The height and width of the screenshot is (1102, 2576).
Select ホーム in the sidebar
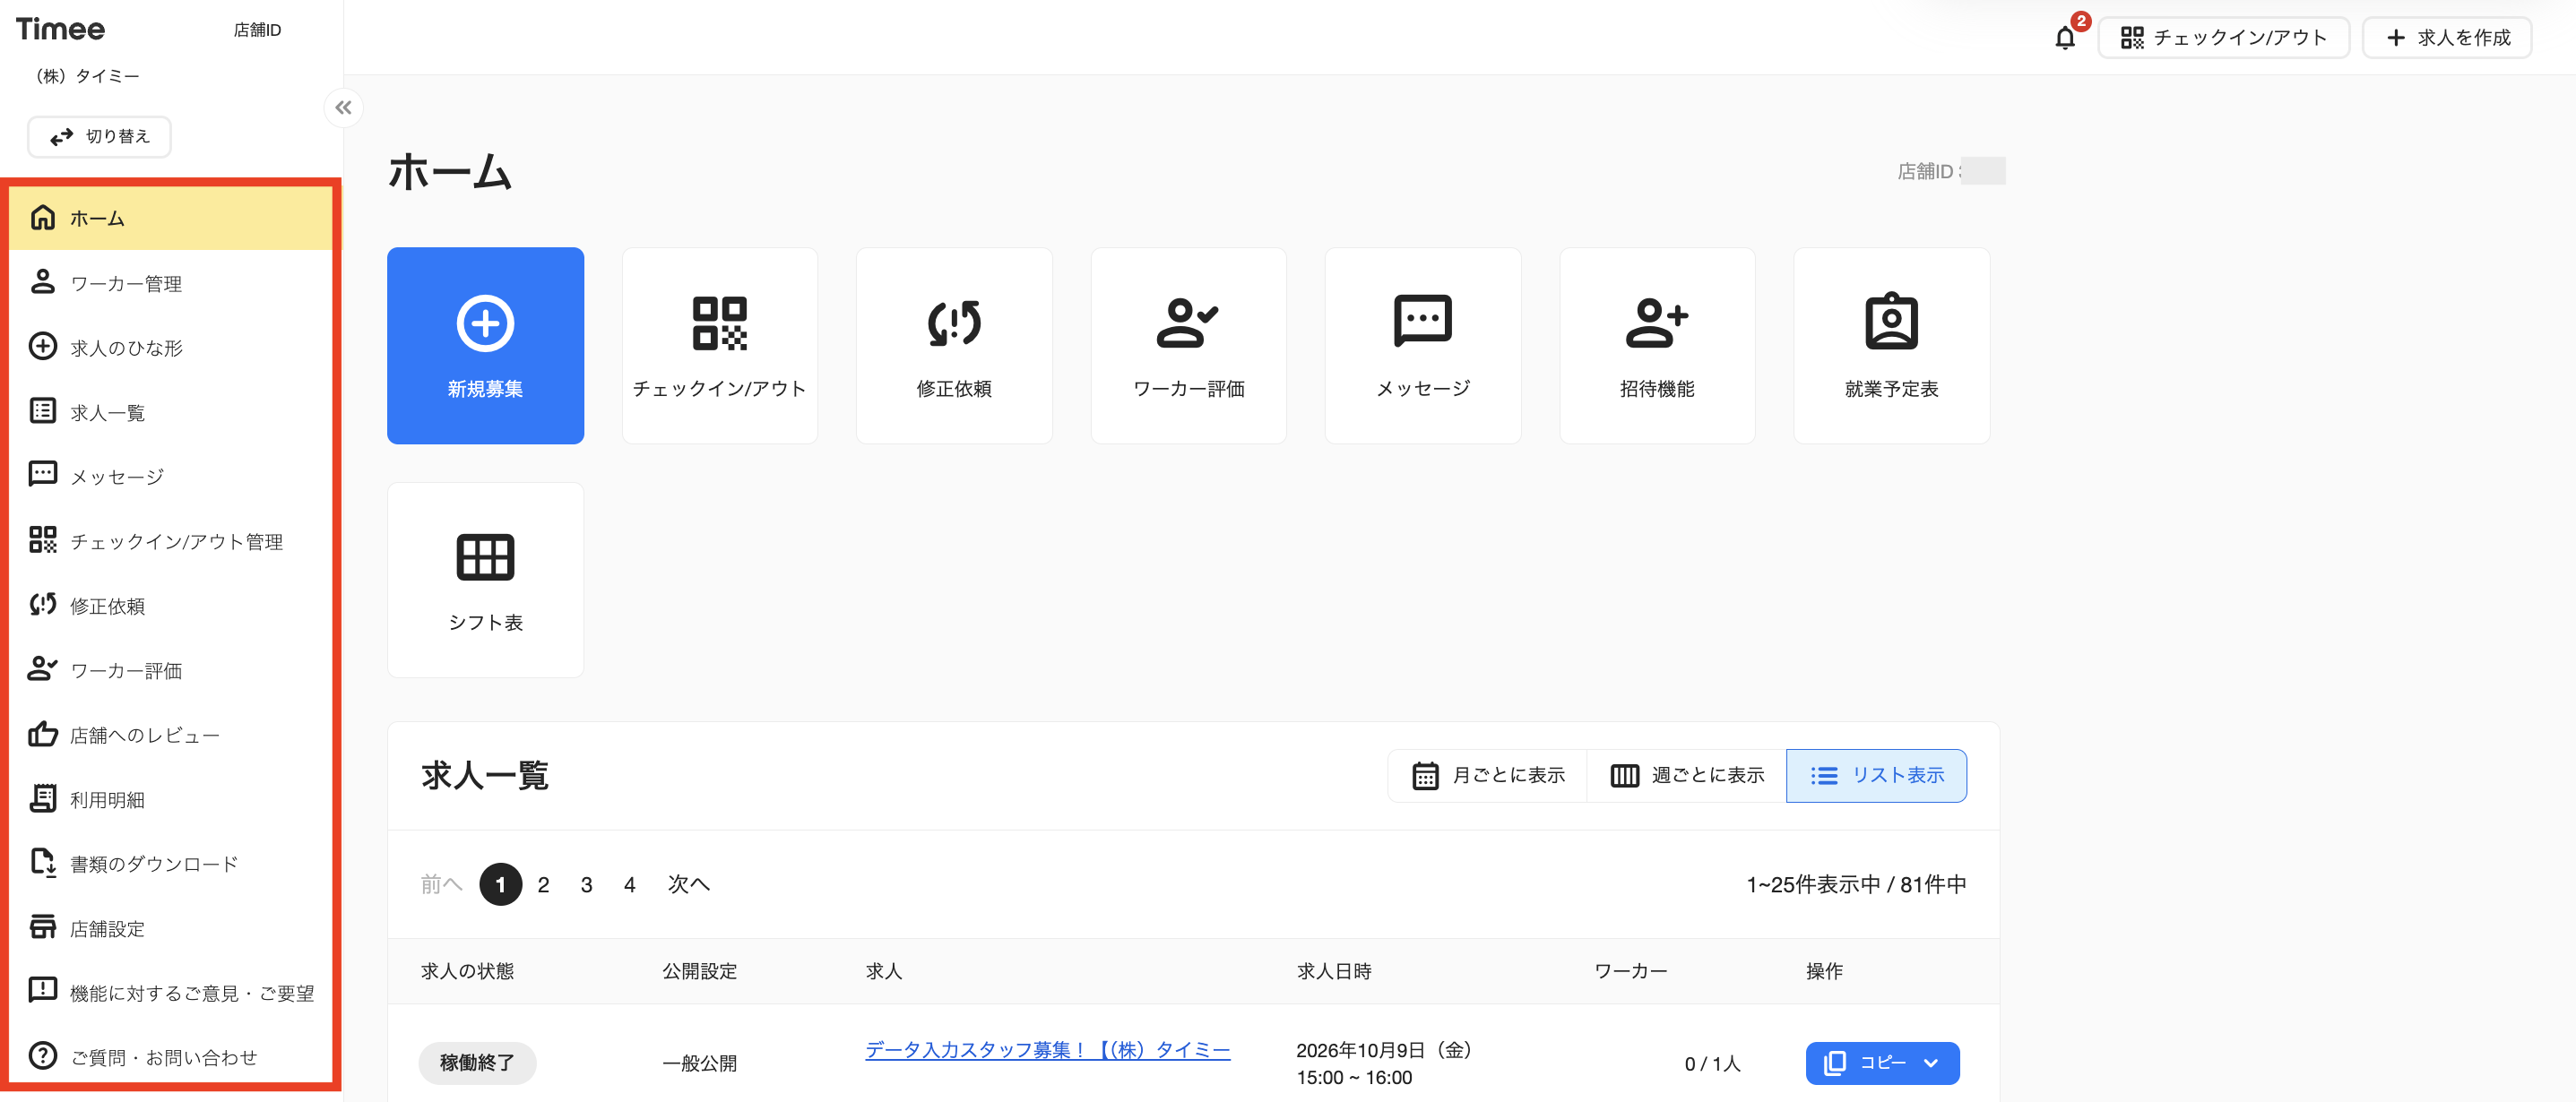(x=171, y=218)
